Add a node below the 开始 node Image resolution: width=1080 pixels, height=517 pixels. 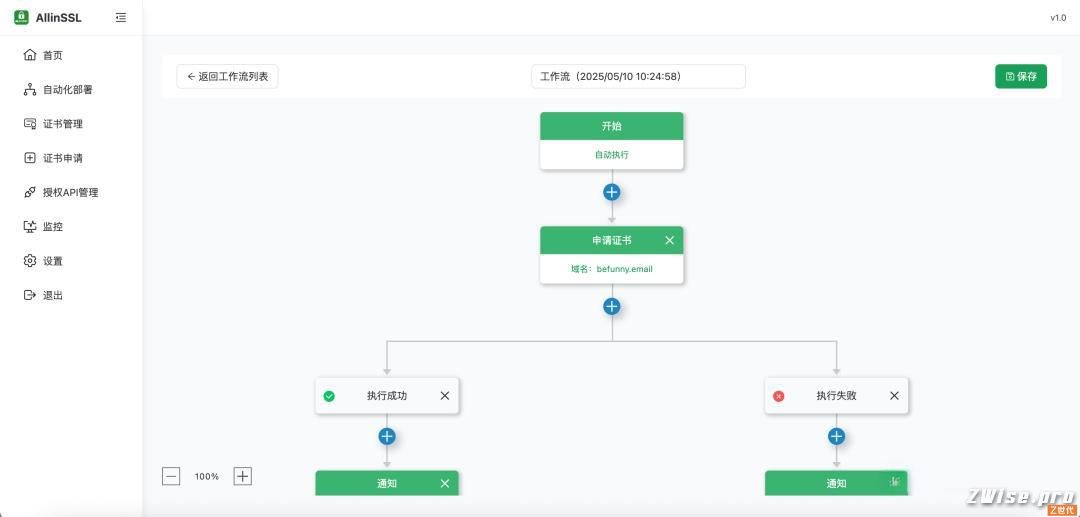[x=612, y=192]
